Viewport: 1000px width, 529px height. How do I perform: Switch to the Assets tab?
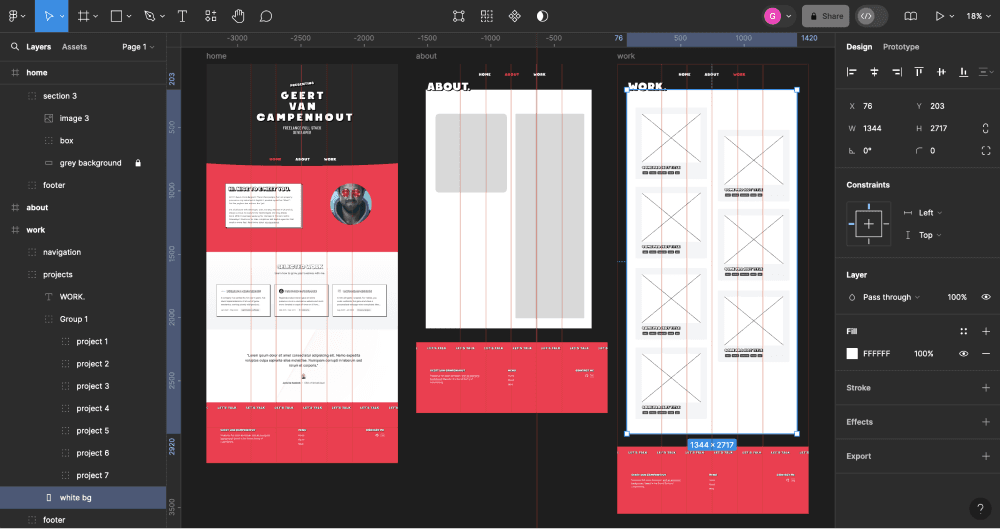click(x=74, y=47)
